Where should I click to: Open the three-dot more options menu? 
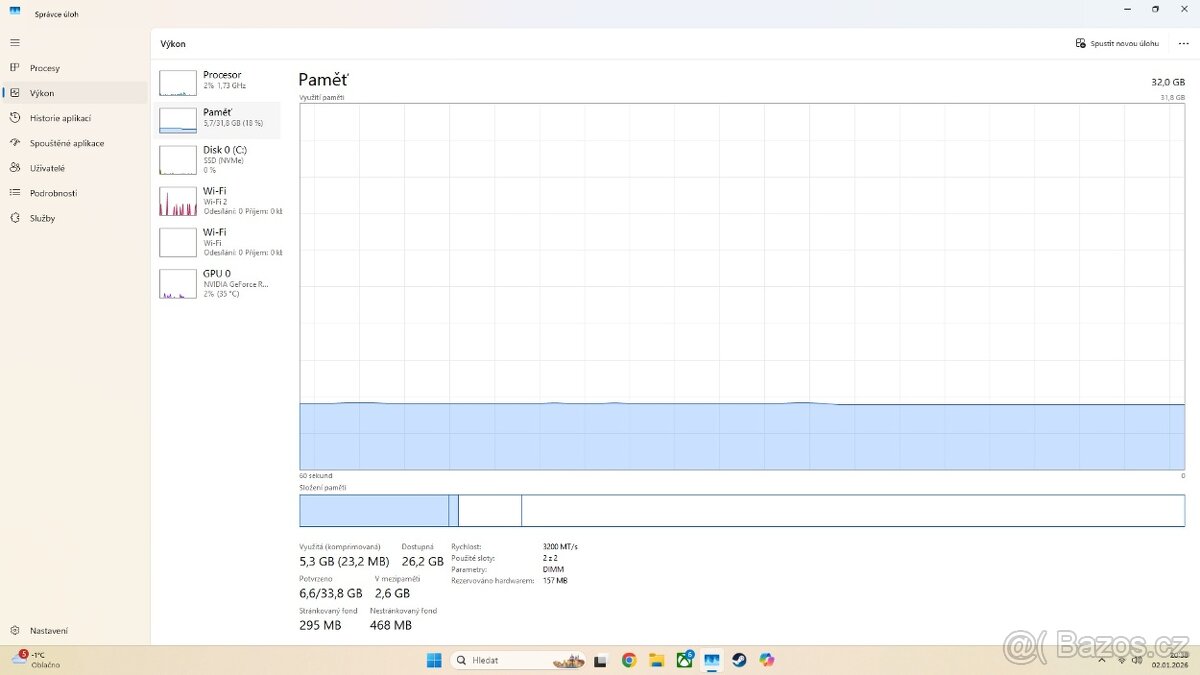pos(1184,43)
